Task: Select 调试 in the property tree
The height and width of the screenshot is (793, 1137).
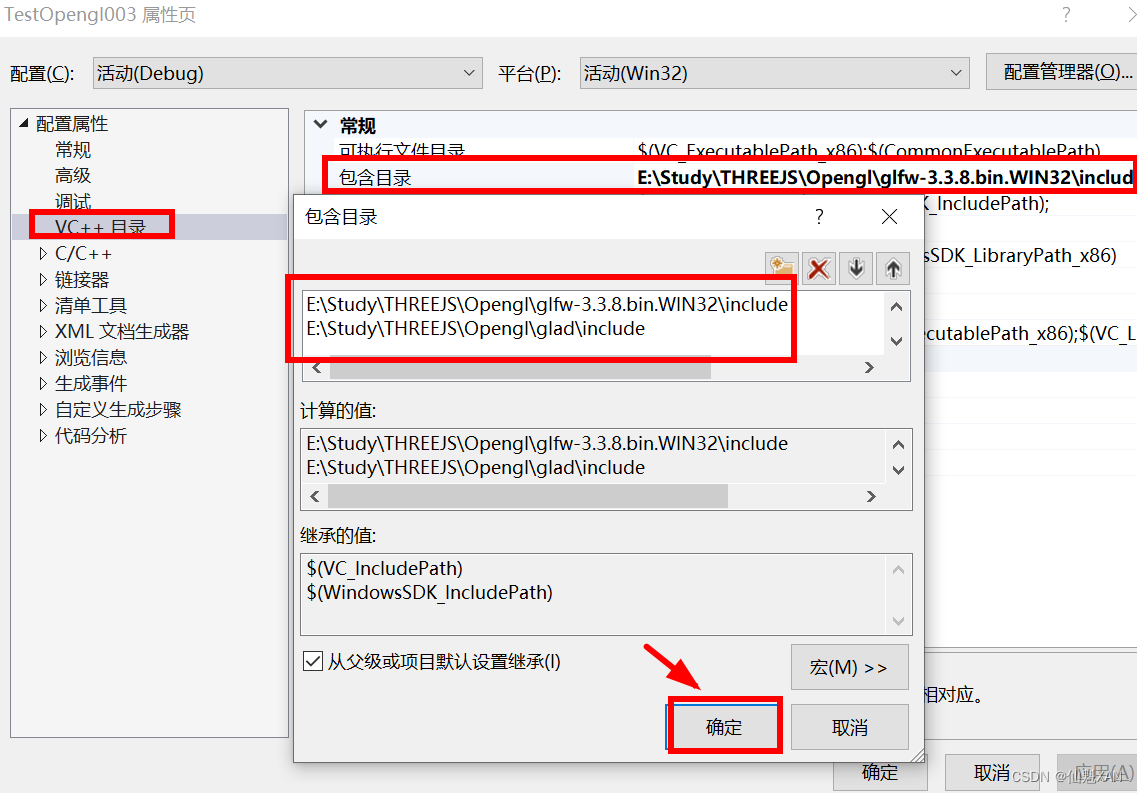Action: tap(72, 199)
